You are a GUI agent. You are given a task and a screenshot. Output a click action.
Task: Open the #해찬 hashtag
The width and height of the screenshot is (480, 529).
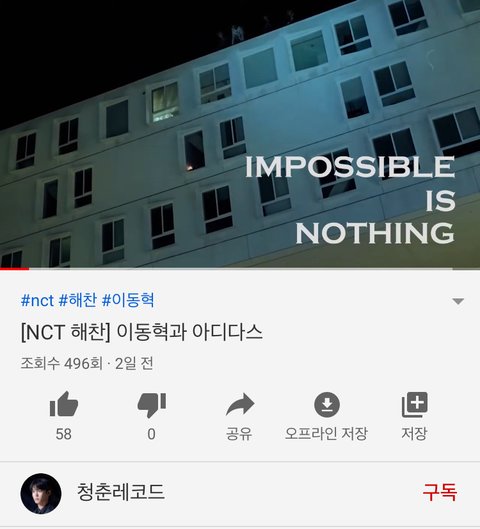[78, 300]
